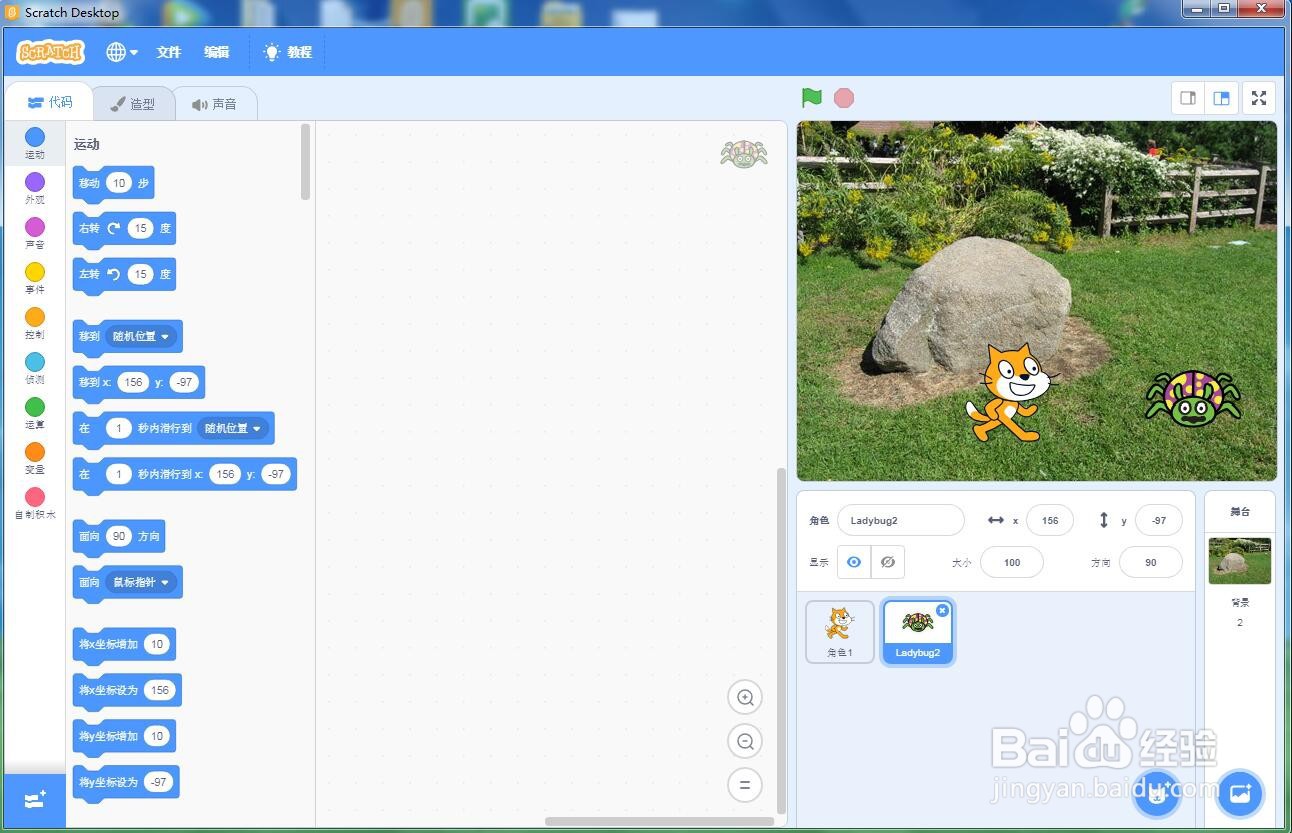Image resolution: width=1292 pixels, height=833 pixels.
Task: Select the stage backdrop thumbnail
Action: pyautogui.click(x=1240, y=561)
